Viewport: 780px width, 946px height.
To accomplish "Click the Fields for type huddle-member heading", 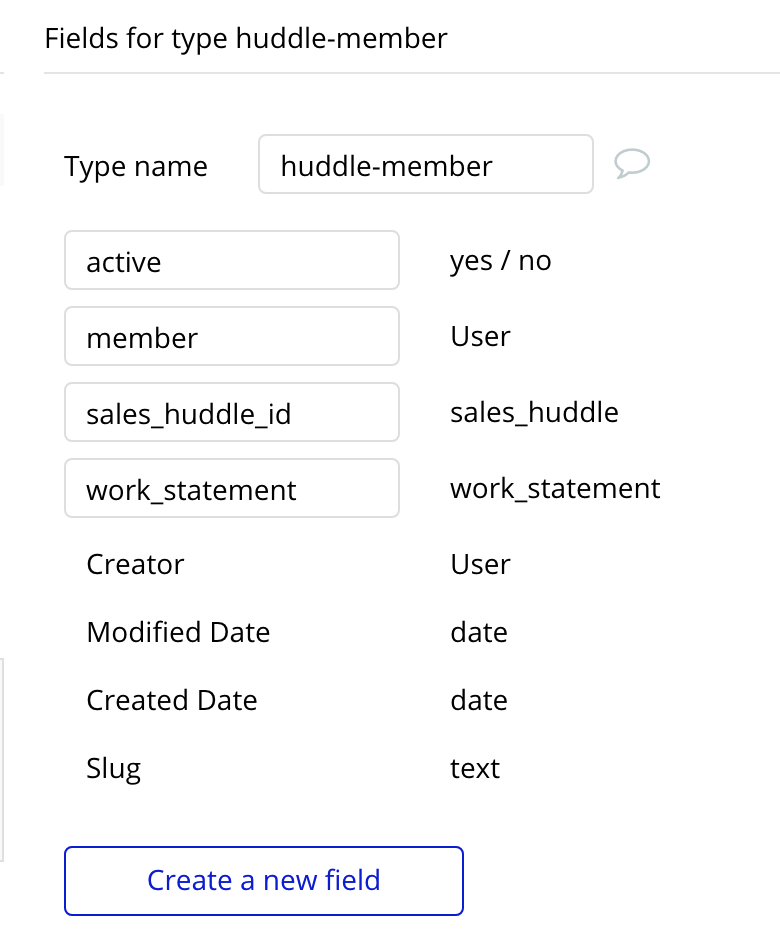I will 246,39.
